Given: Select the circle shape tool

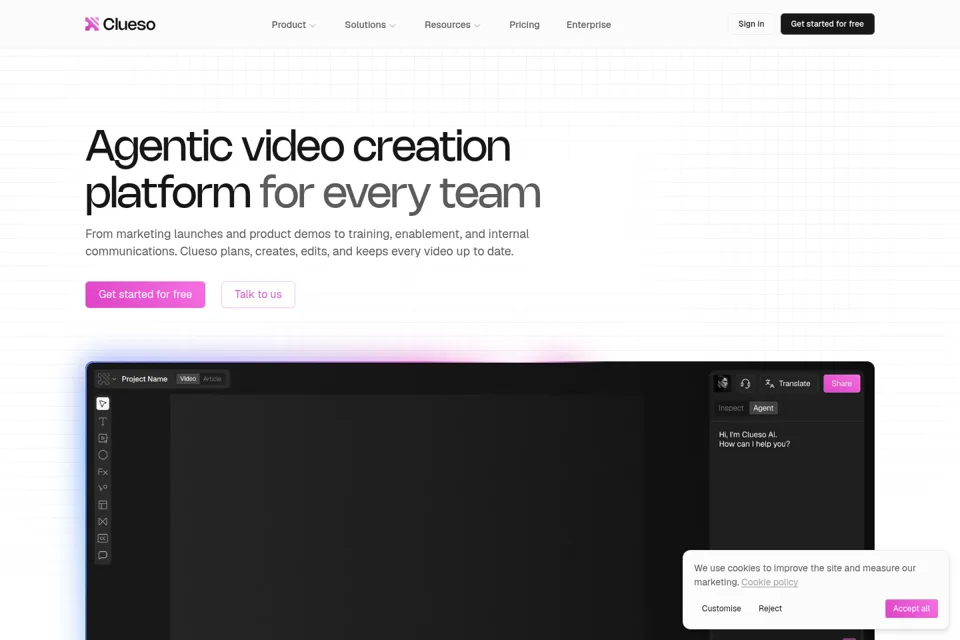Looking at the screenshot, I should [103, 455].
